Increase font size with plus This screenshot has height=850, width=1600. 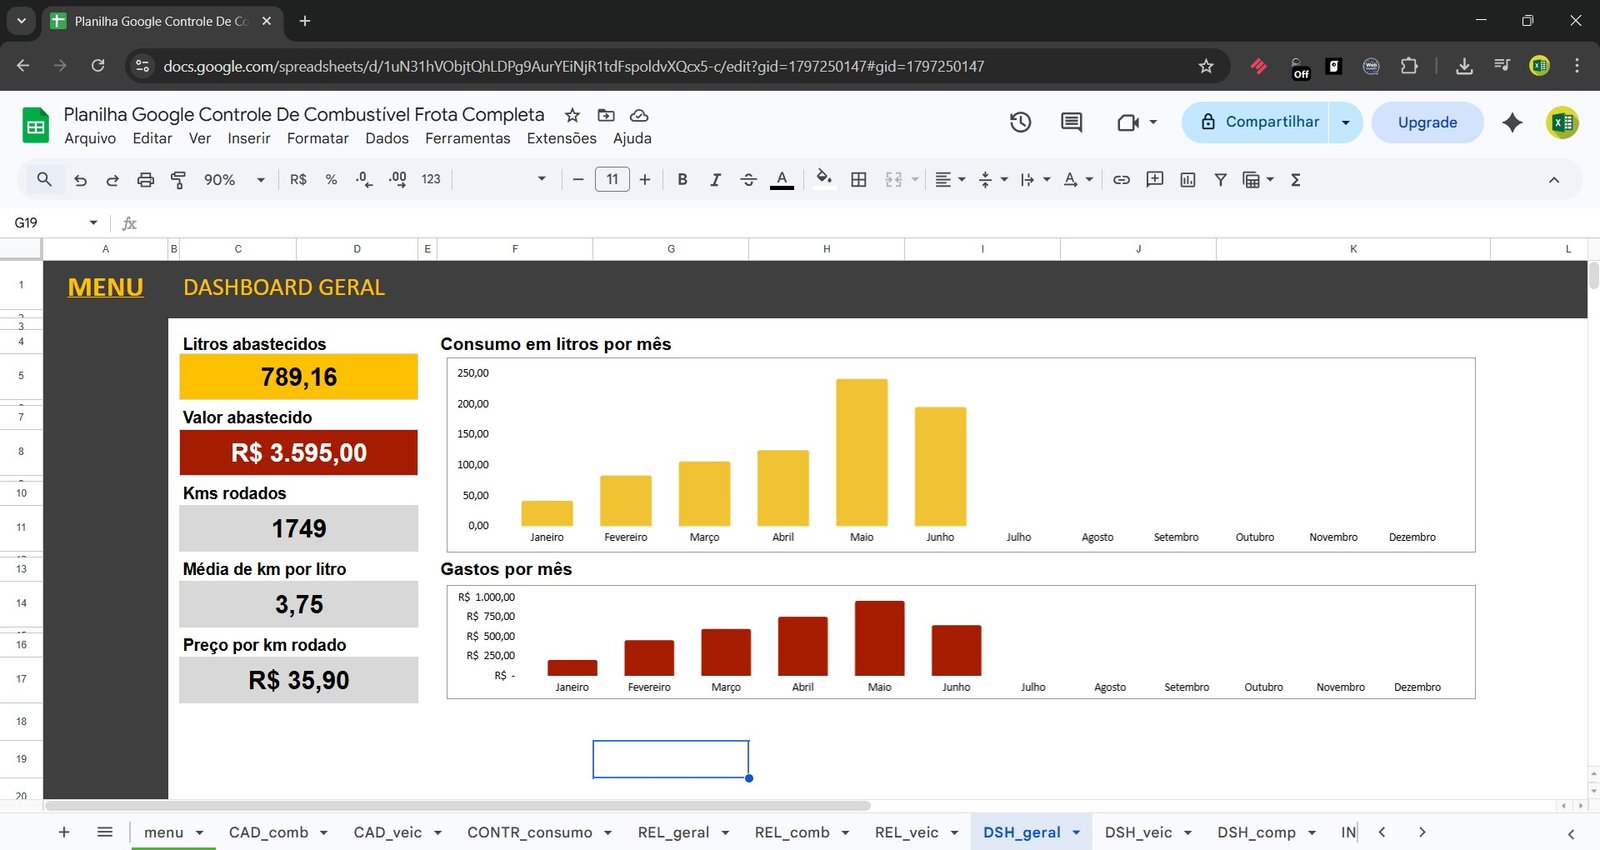tap(645, 180)
